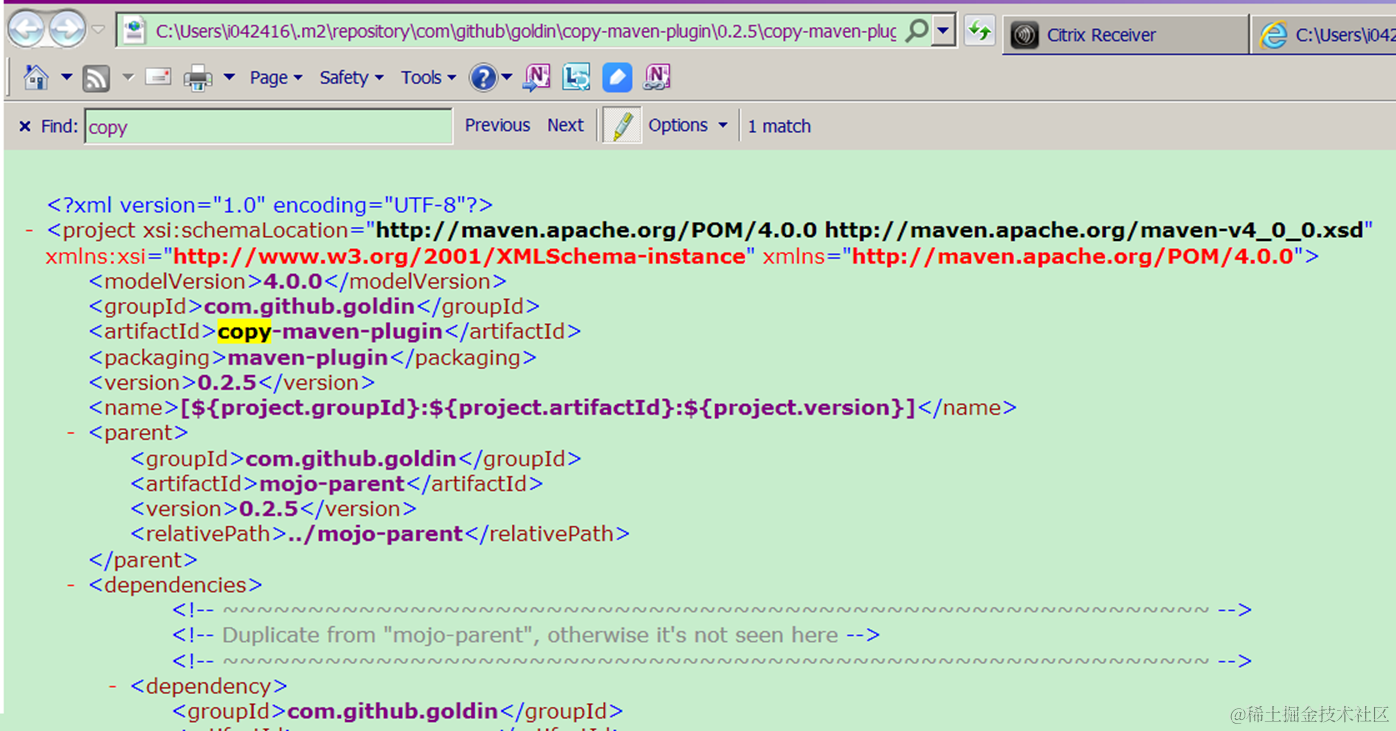Image resolution: width=1396 pixels, height=731 pixels.
Task: Click the green Refresh arrows button
Action: pos(979,32)
